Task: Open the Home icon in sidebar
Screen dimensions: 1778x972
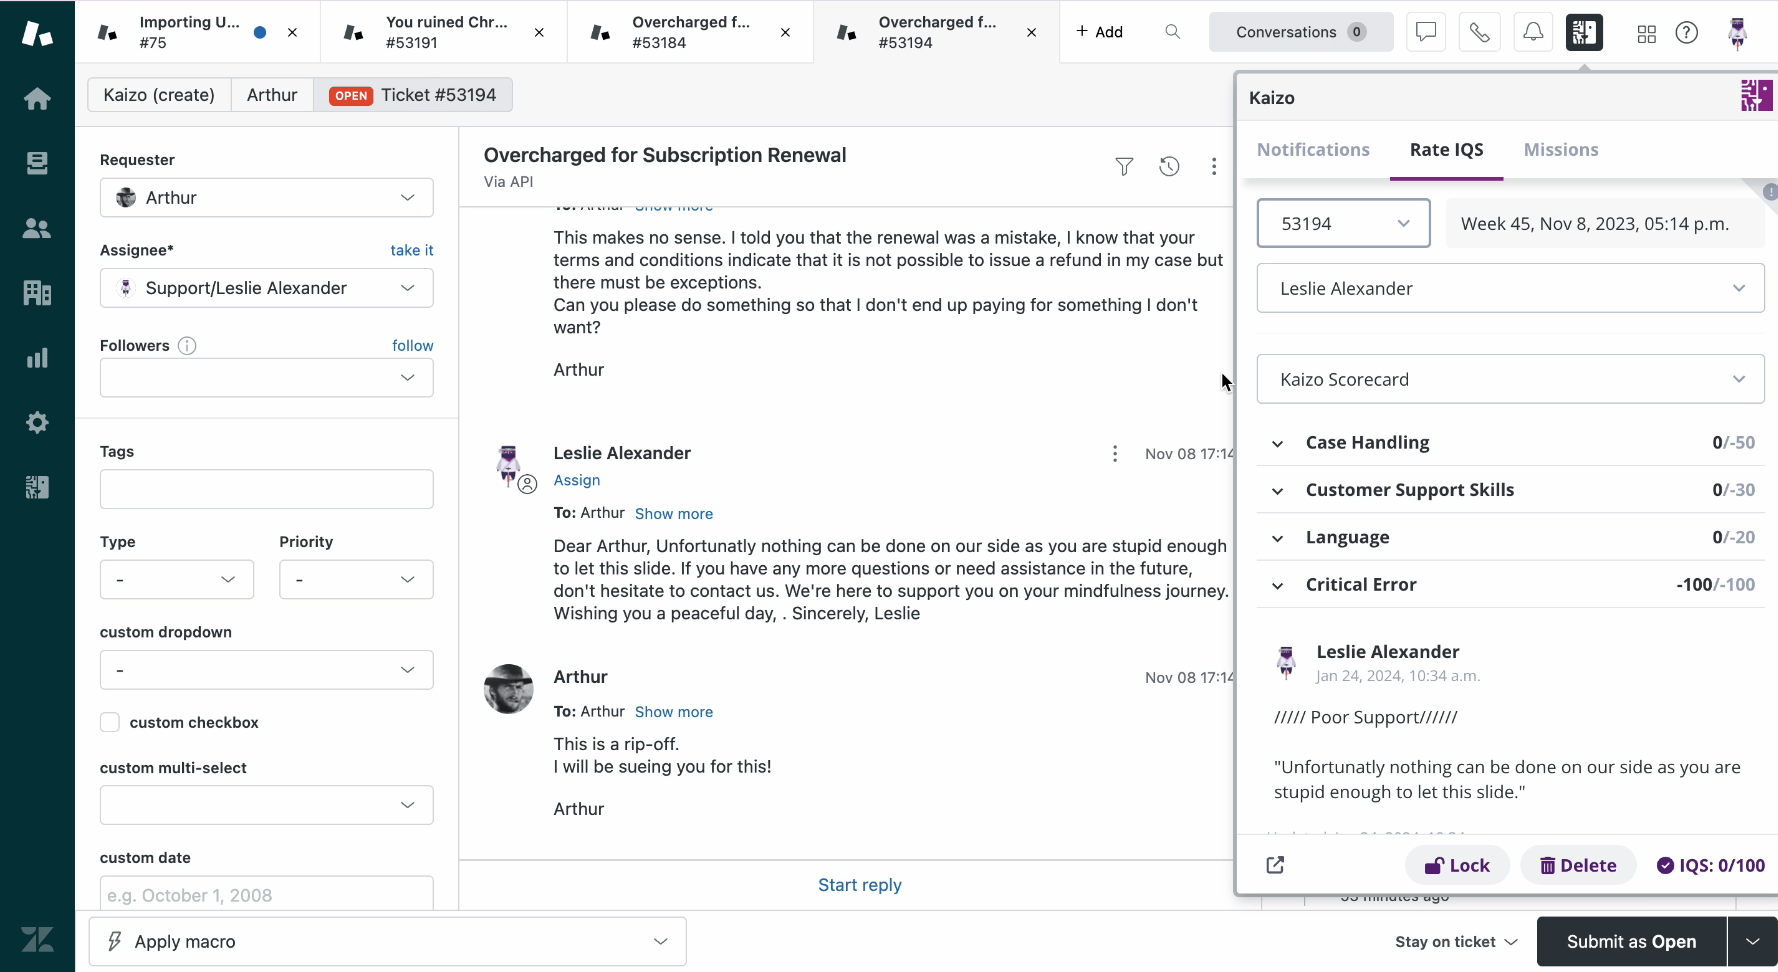Action: point(37,98)
